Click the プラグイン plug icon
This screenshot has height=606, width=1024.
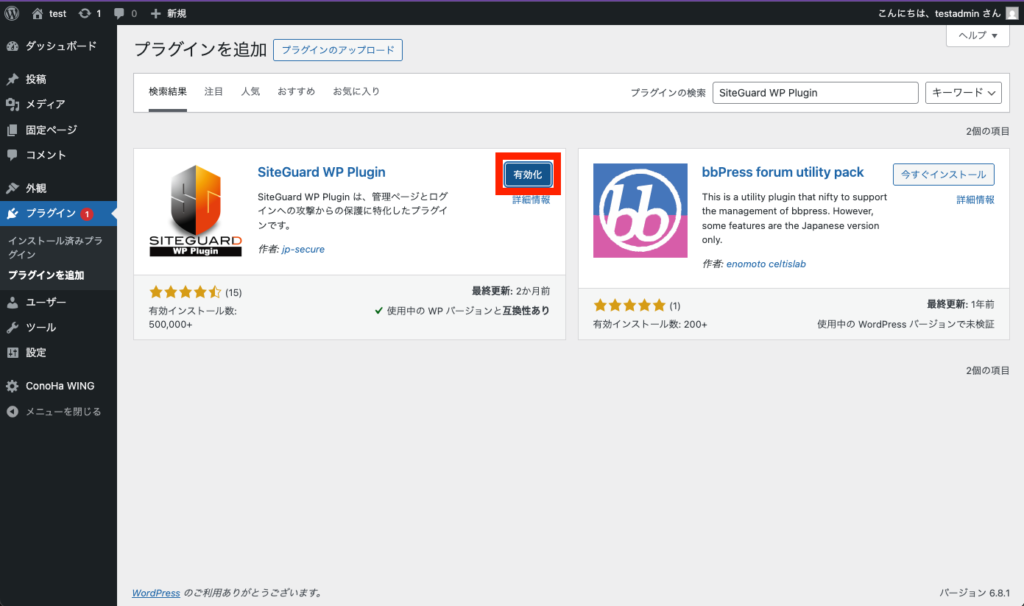(12, 214)
